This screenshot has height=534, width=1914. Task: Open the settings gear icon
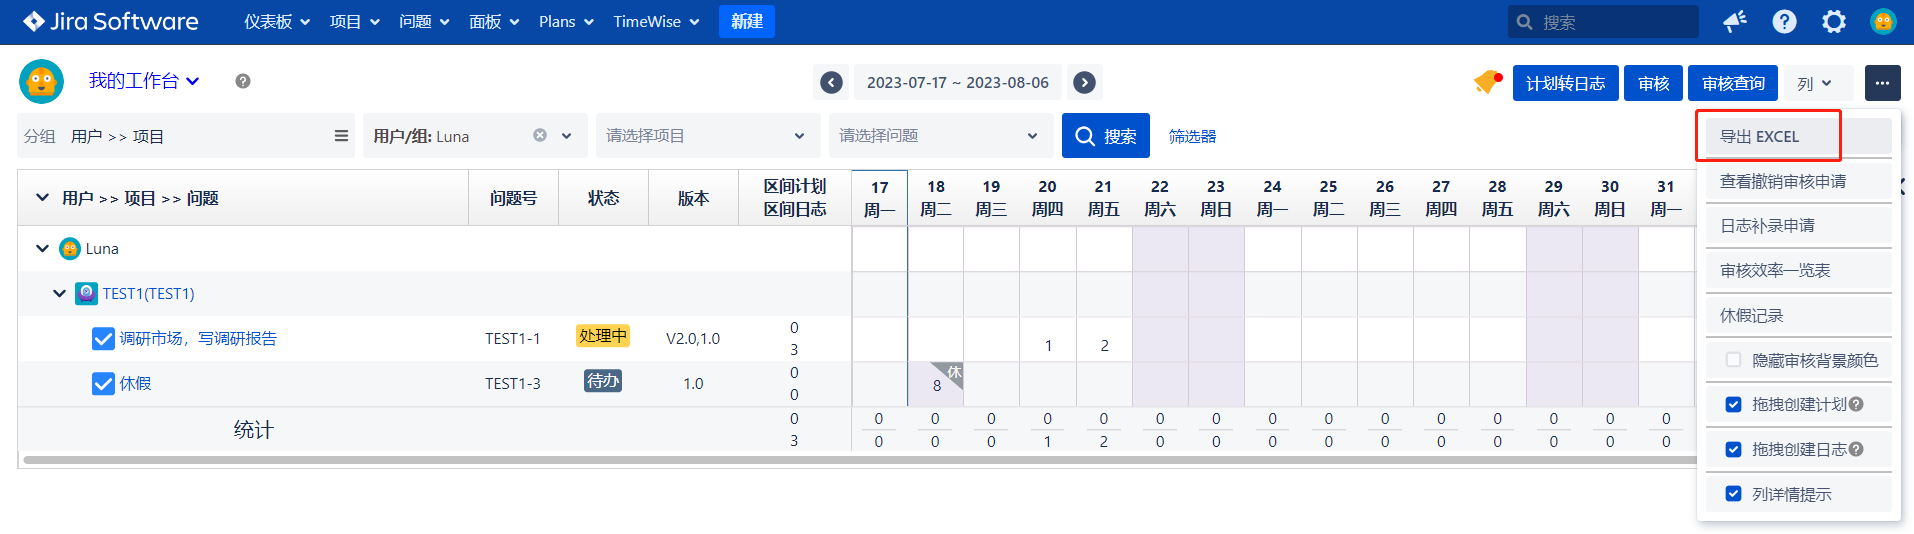(x=1833, y=22)
